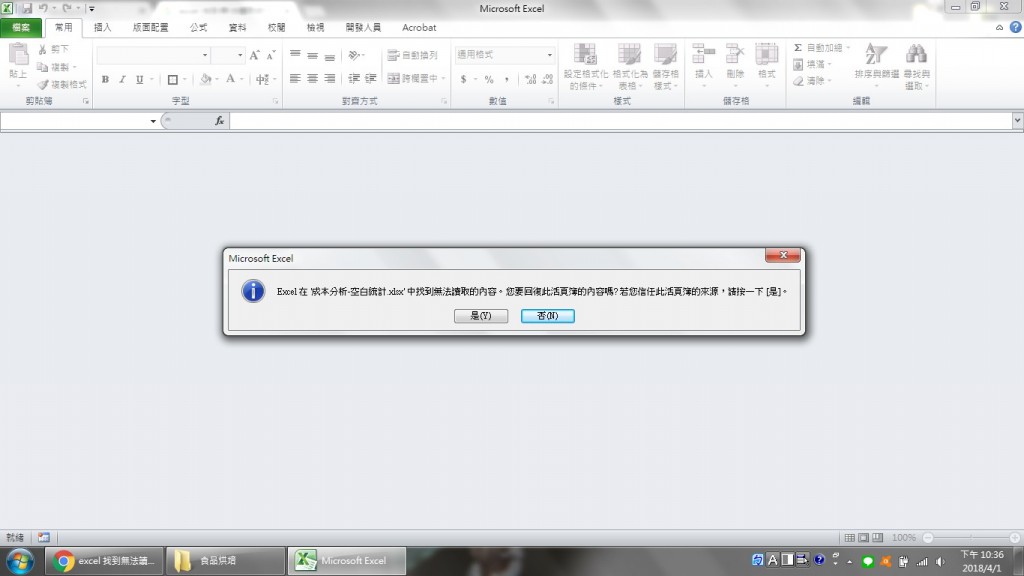The width and height of the screenshot is (1024, 576).
Task: Click the Format Painter (複製格式) icon
Action: pyautogui.click(x=42, y=84)
